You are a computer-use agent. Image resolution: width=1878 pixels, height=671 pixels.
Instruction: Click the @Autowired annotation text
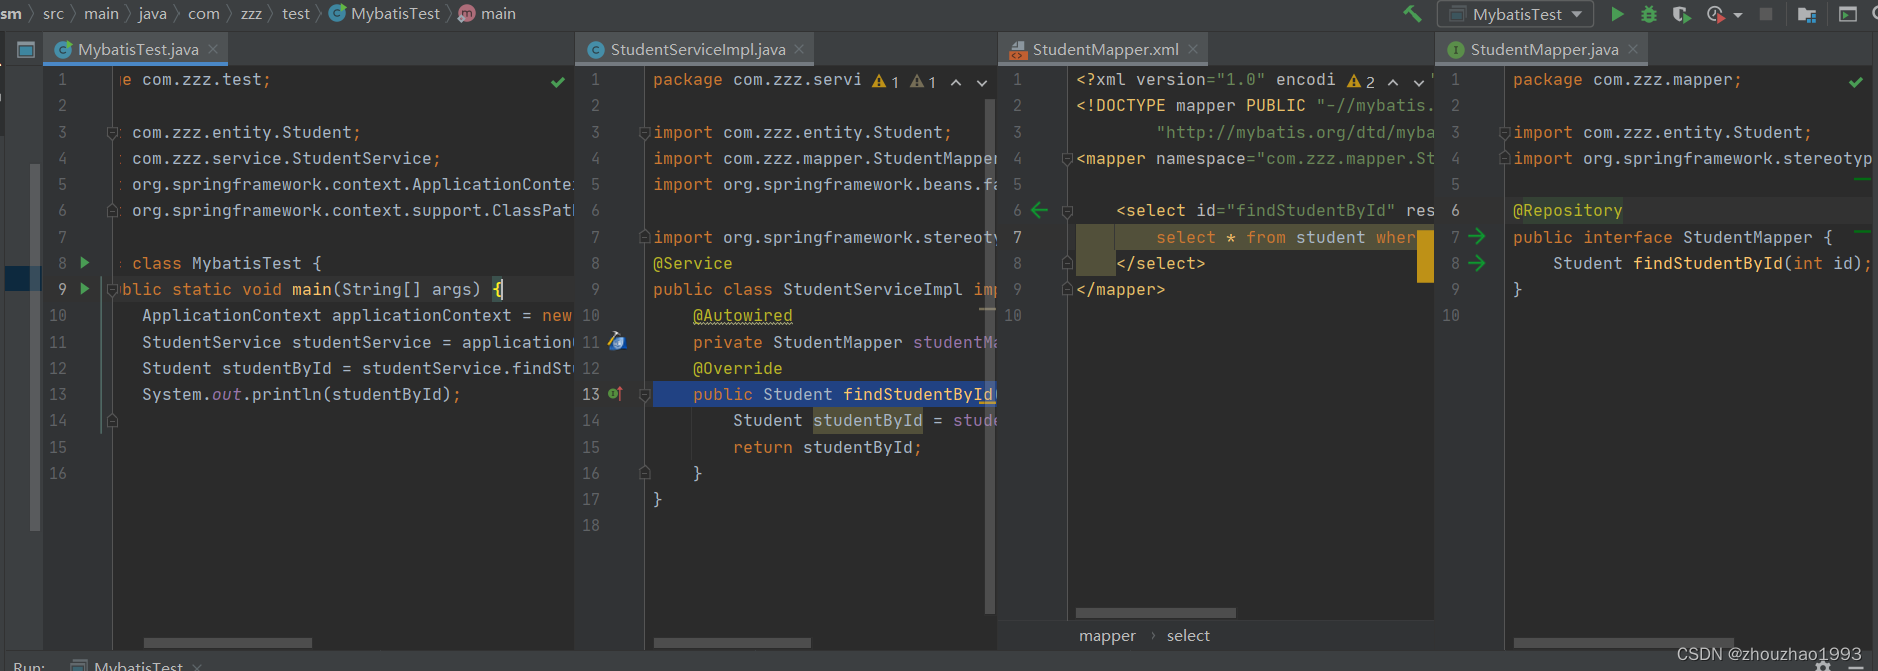[743, 316]
